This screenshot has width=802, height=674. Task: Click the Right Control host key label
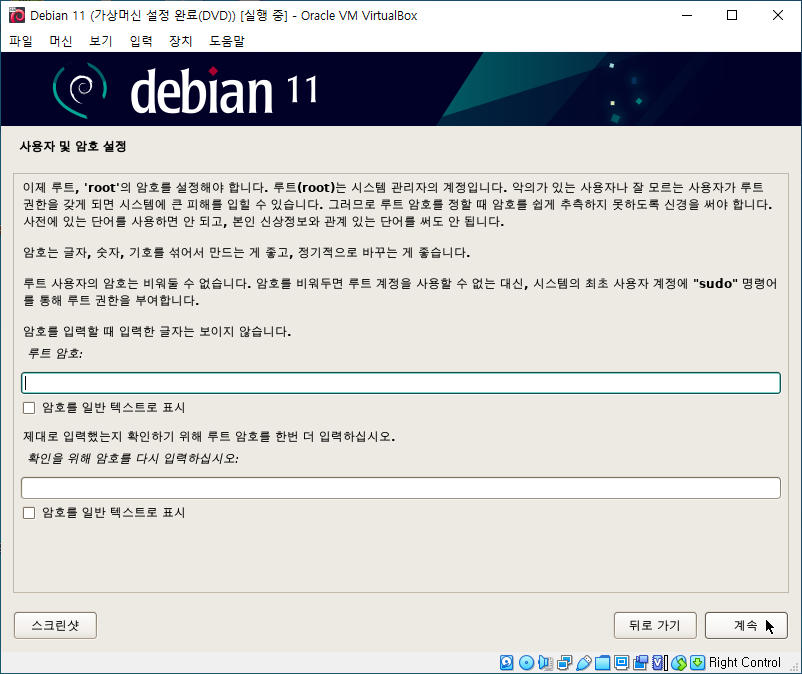coord(745,663)
